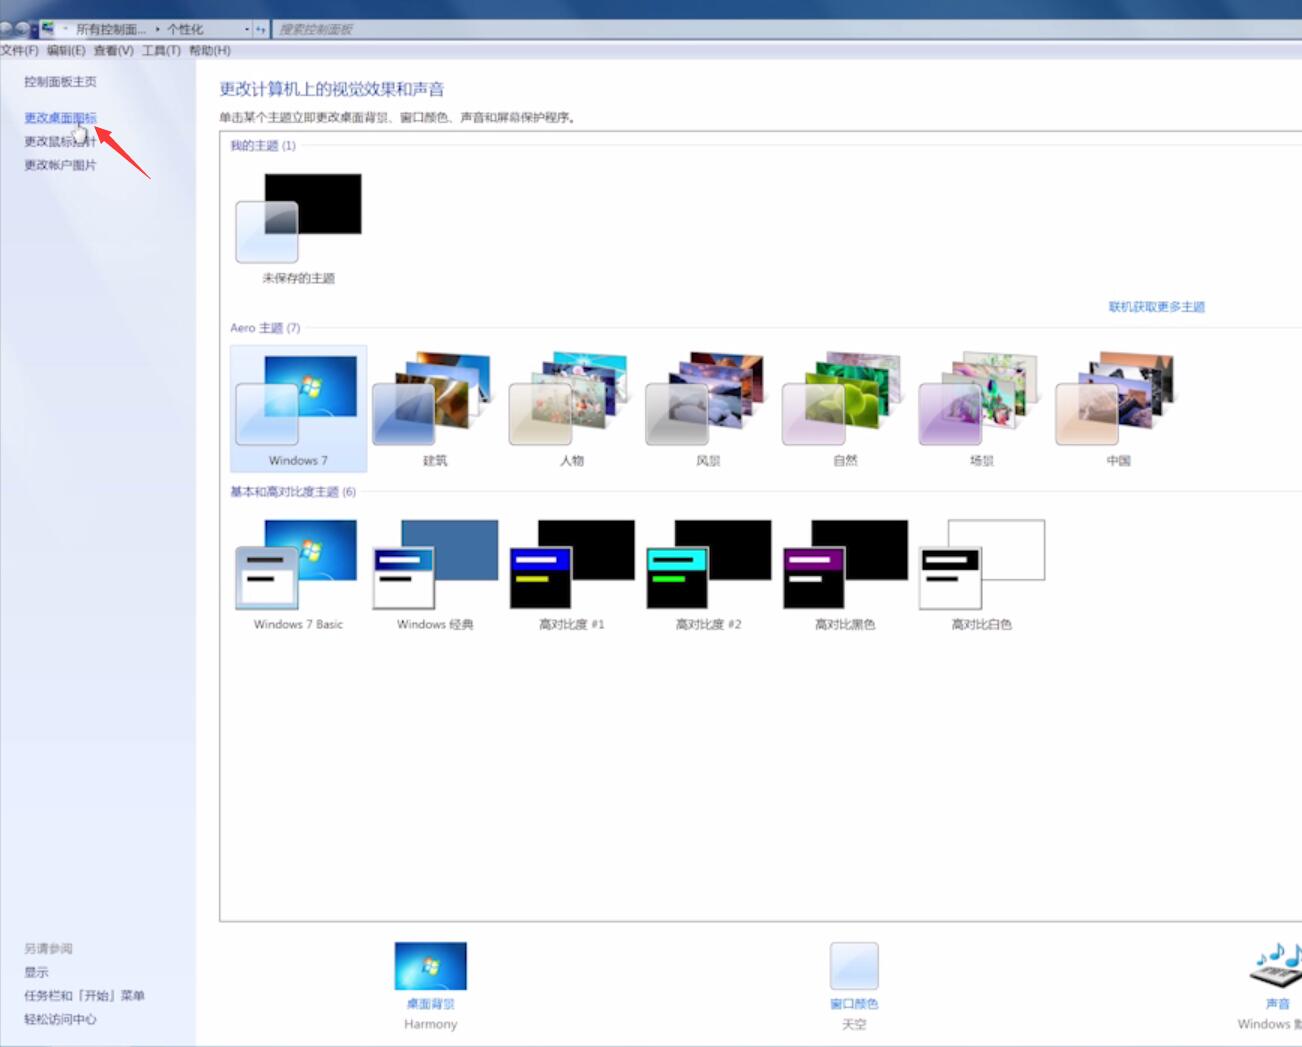Click the 更改帐户图片 link
The height and width of the screenshot is (1047, 1302).
click(x=60, y=165)
